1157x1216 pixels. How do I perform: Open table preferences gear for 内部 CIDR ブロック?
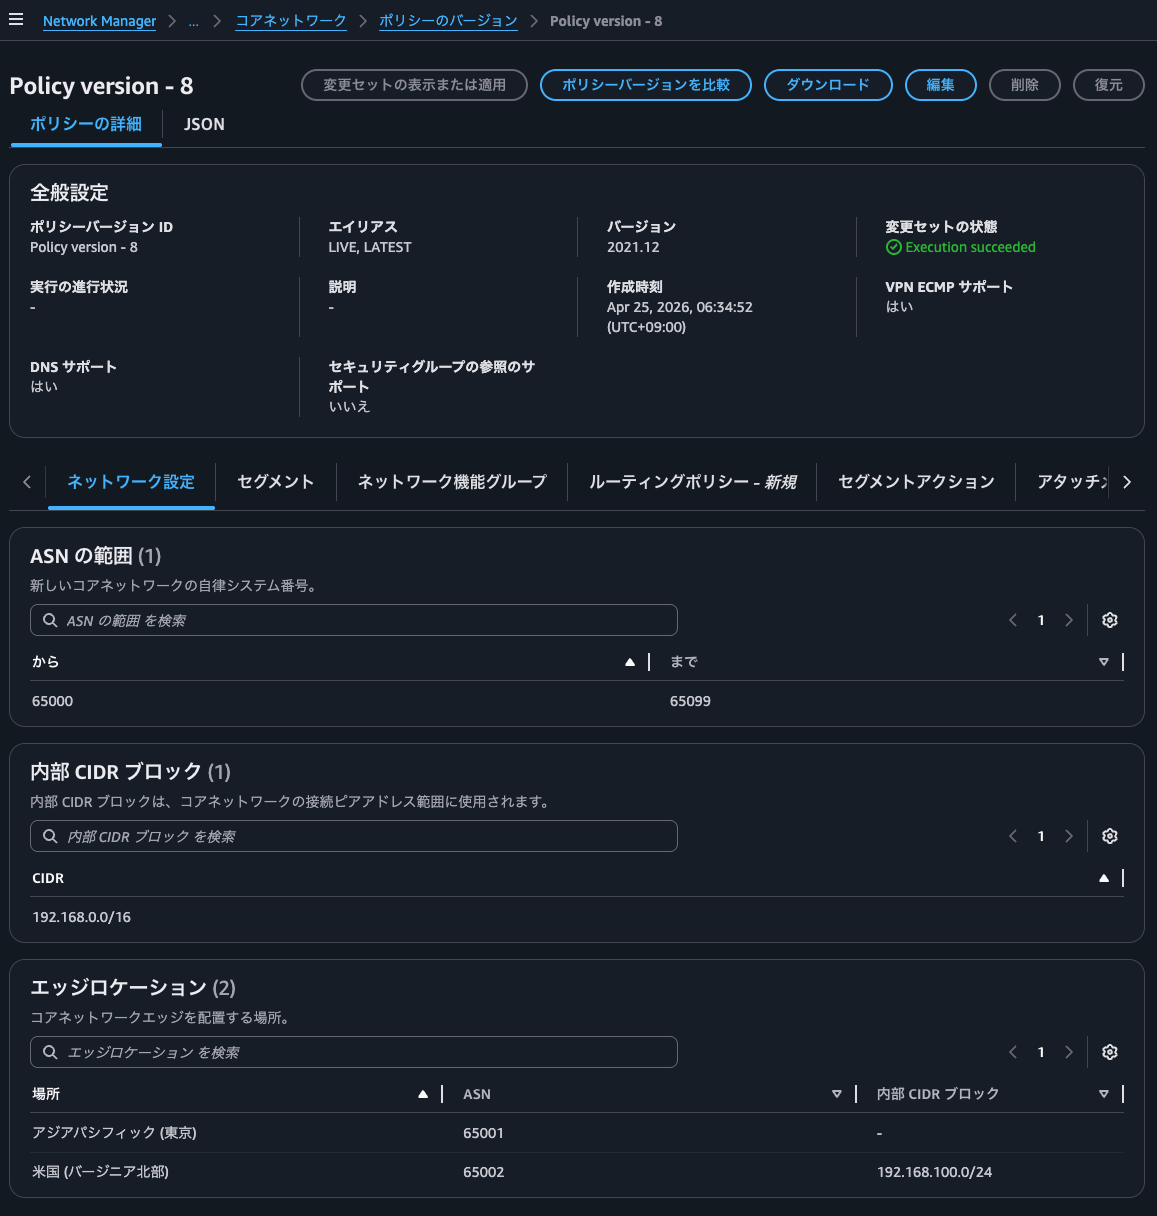[x=1109, y=836]
